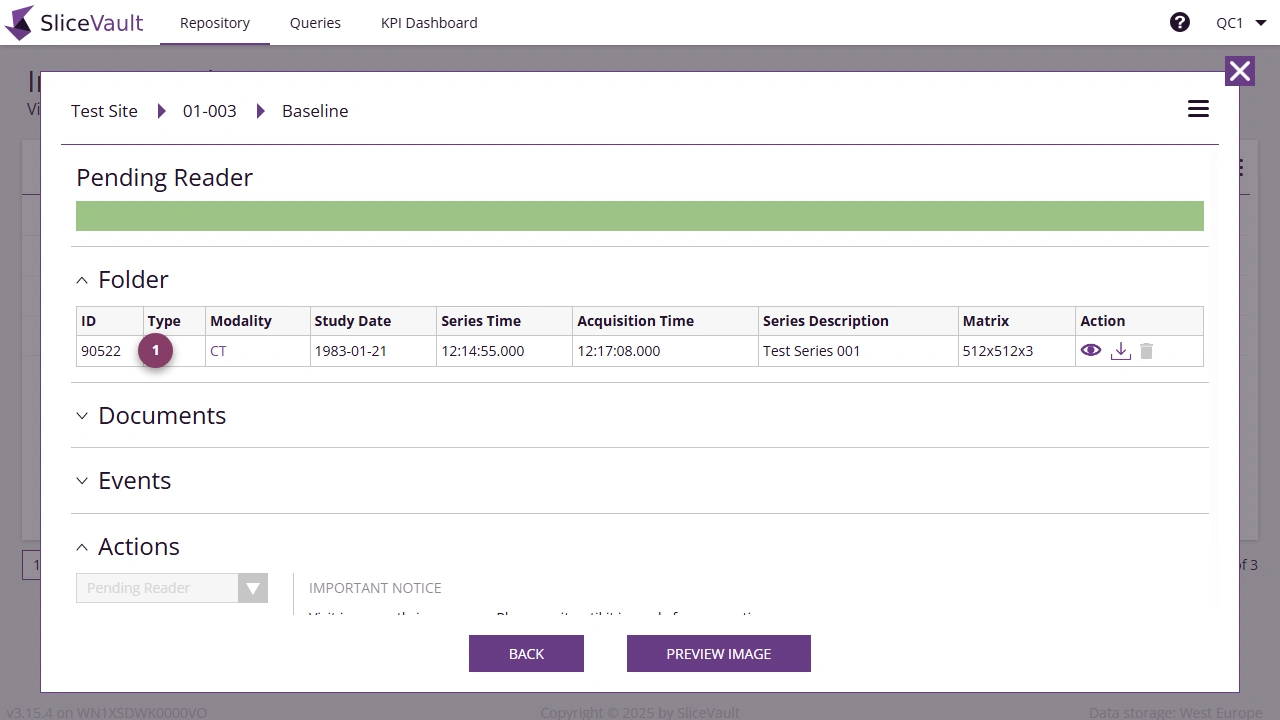Screen dimensions: 1280x720
Task: Download series 90522 using the download icon
Action: 1120,351
